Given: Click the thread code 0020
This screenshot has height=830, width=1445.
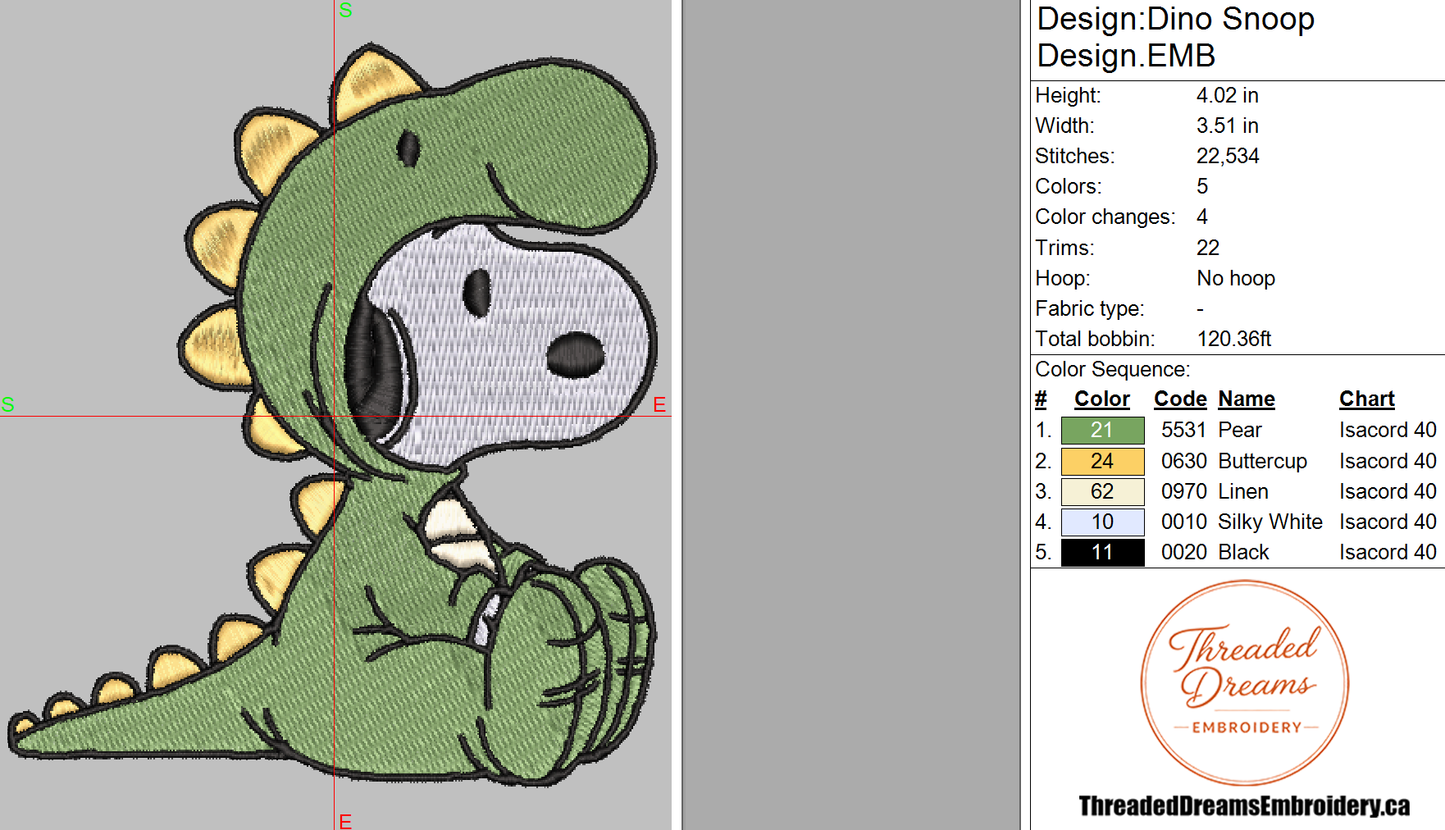Looking at the screenshot, I should click(1184, 552).
